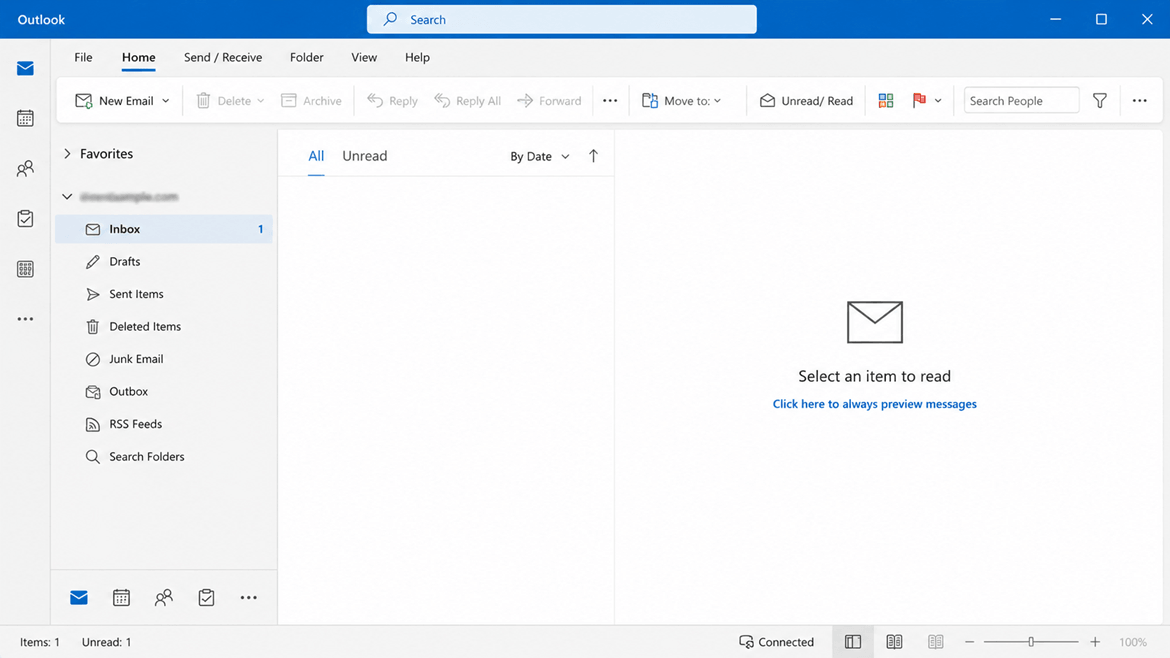Open the Help tab
This screenshot has height=658, width=1170.
point(417,57)
